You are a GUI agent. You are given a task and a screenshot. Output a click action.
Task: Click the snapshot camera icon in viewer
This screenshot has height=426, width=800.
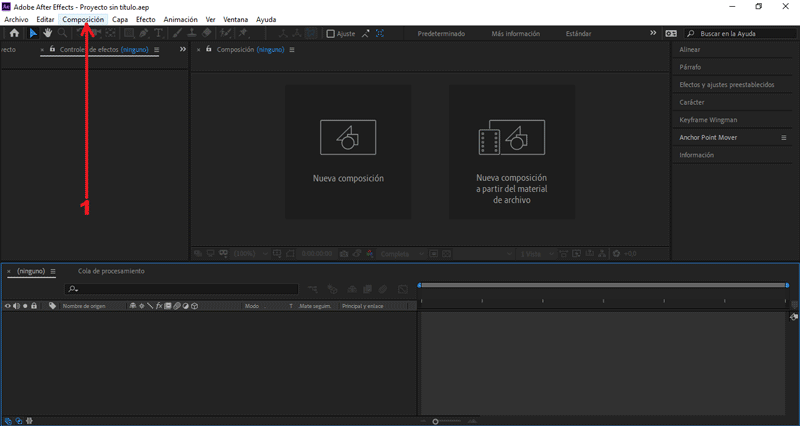[x=344, y=254]
